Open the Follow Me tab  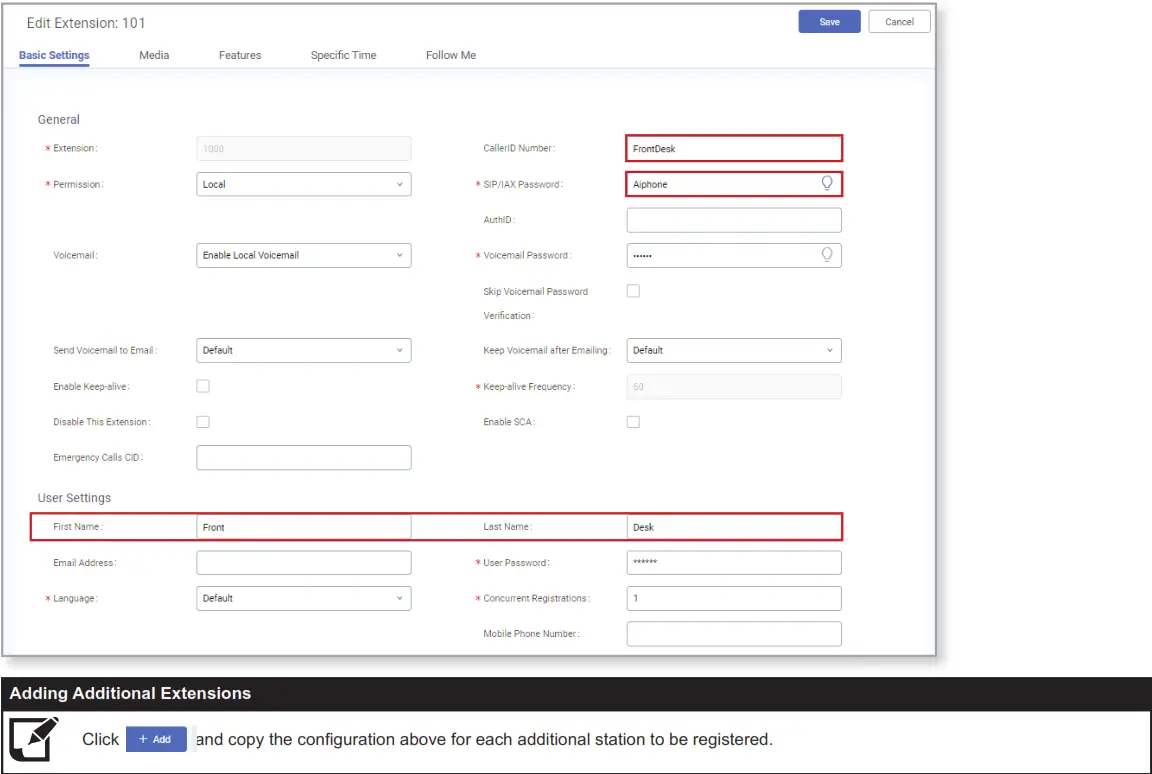450,55
